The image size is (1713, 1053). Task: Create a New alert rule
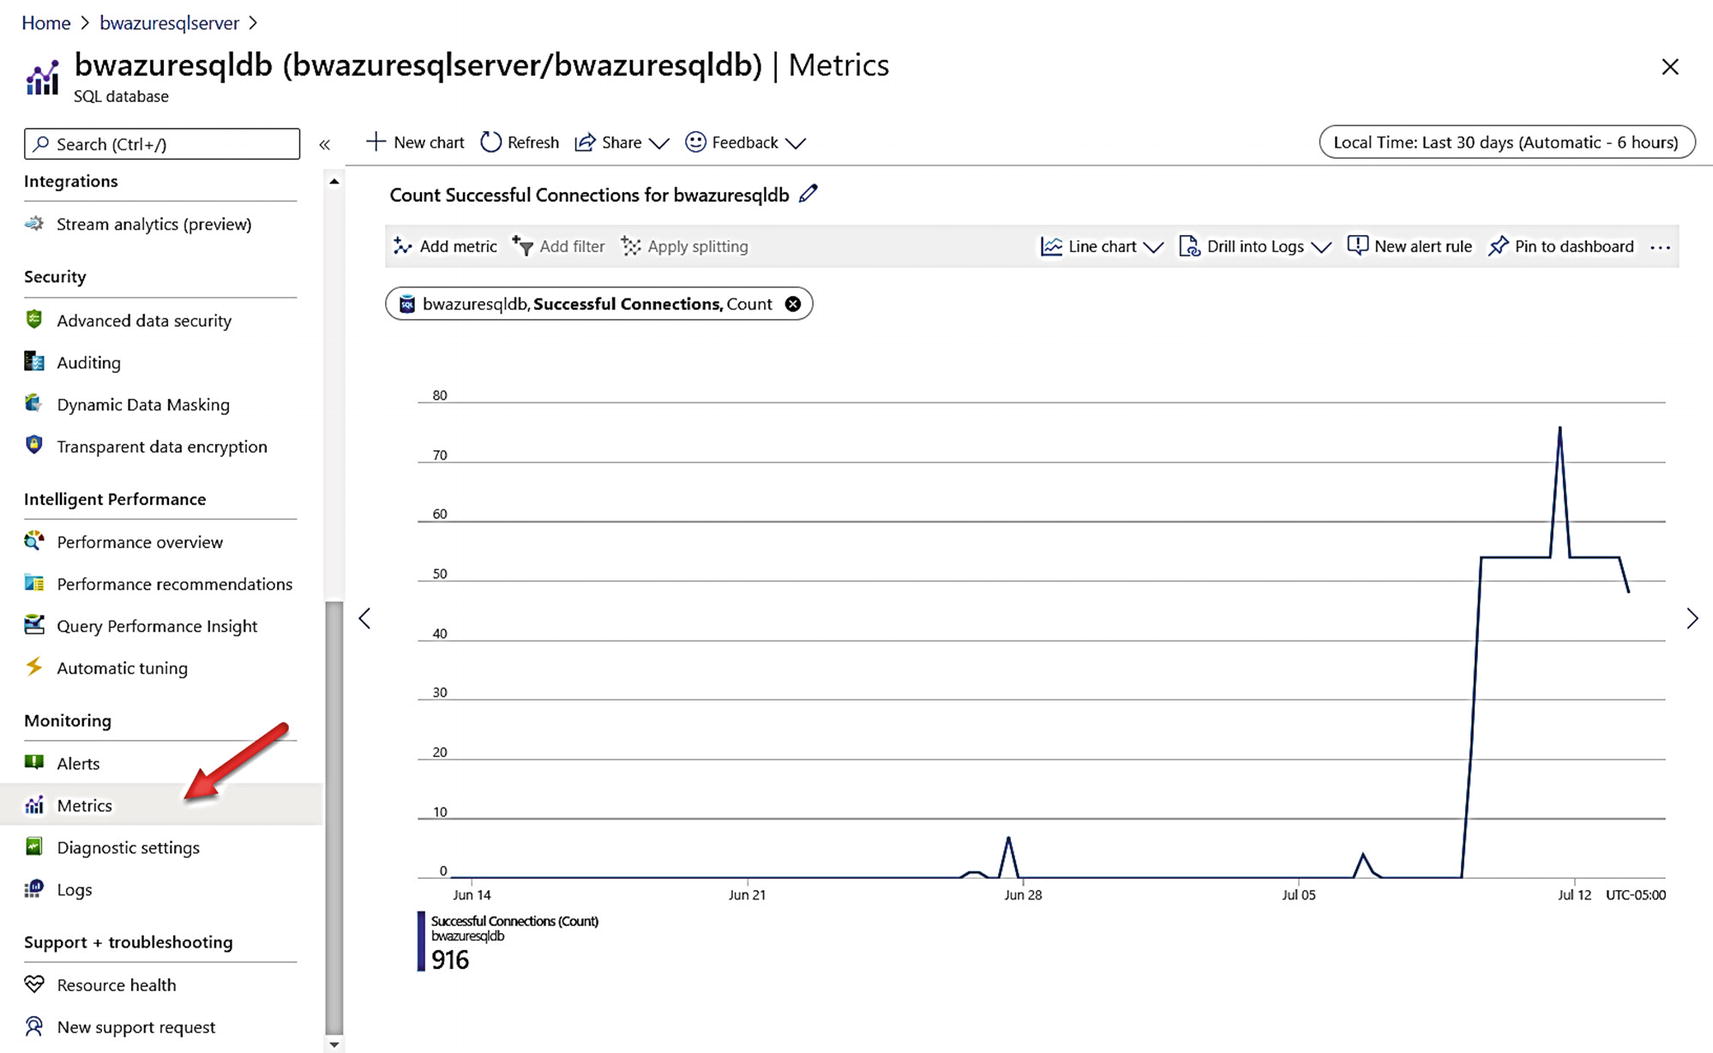pyautogui.click(x=1410, y=246)
